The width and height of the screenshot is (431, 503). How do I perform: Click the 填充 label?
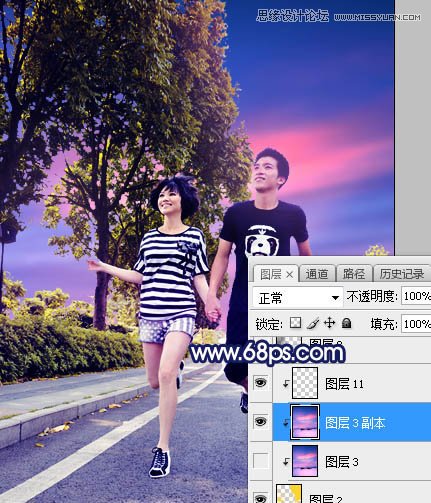pos(384,324)
